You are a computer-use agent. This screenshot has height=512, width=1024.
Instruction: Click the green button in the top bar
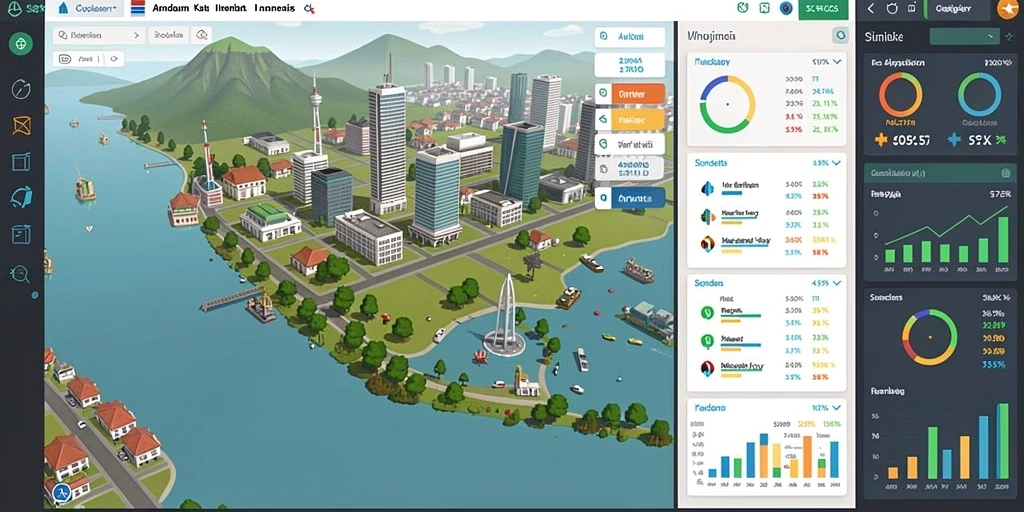click(x=823, y=9)
